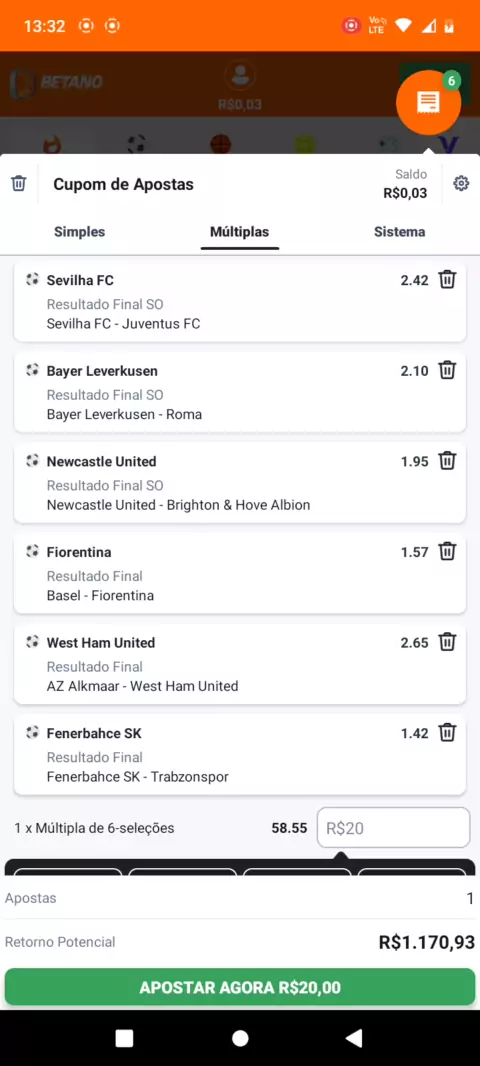Tap the Android back navigation button

(x=354, y=1038)
